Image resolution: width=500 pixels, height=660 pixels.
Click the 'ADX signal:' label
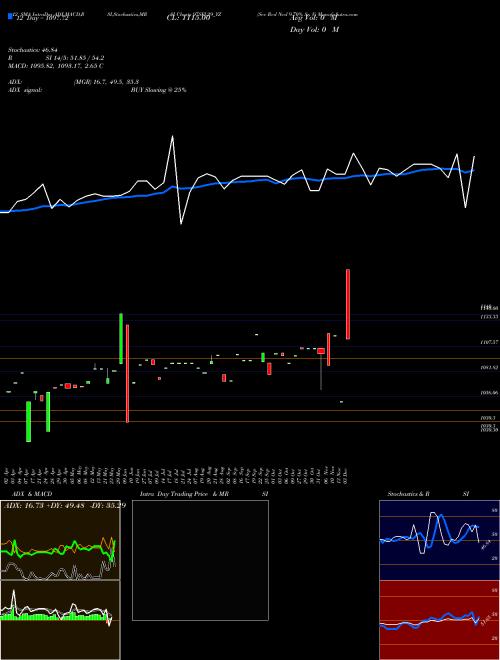[25, 90]
